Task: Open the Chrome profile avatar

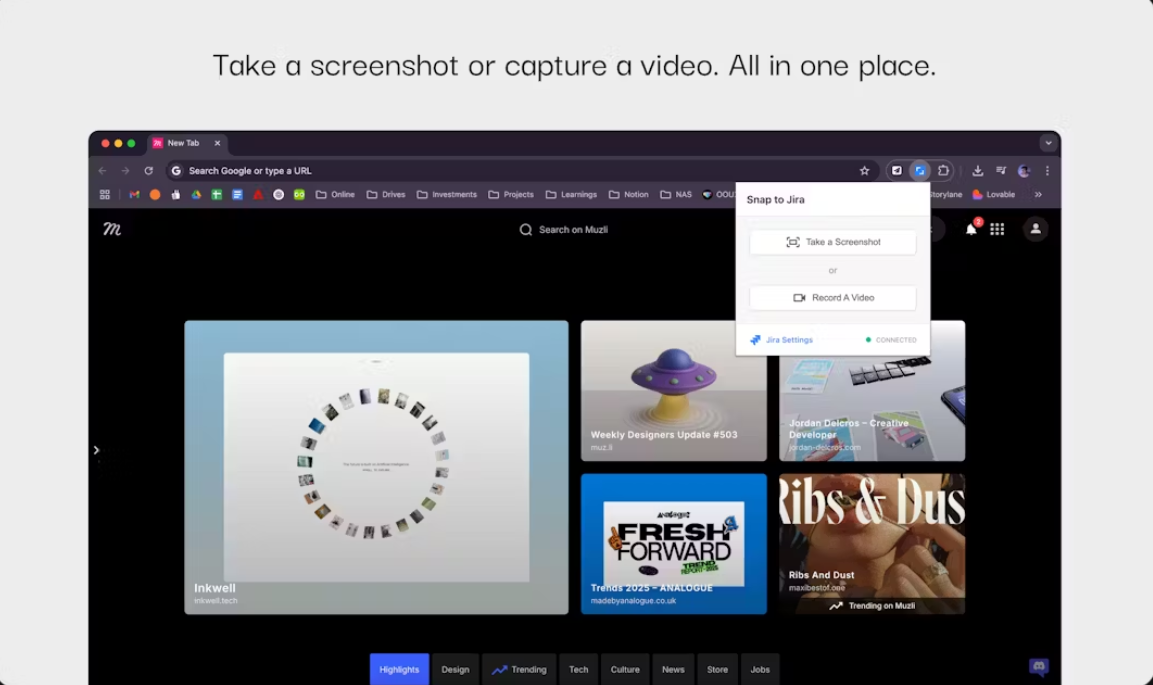Action: pos(1024,171)
